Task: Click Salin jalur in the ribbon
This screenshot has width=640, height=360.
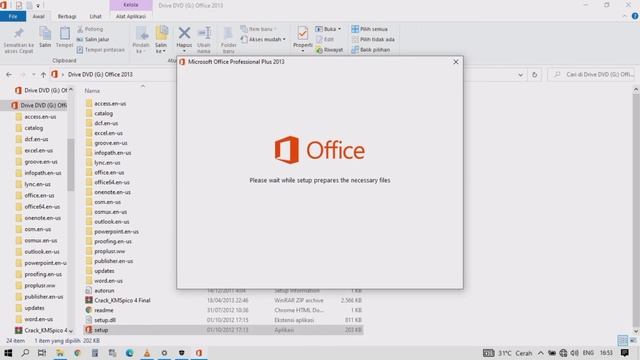Action: (x=93, y=40)
